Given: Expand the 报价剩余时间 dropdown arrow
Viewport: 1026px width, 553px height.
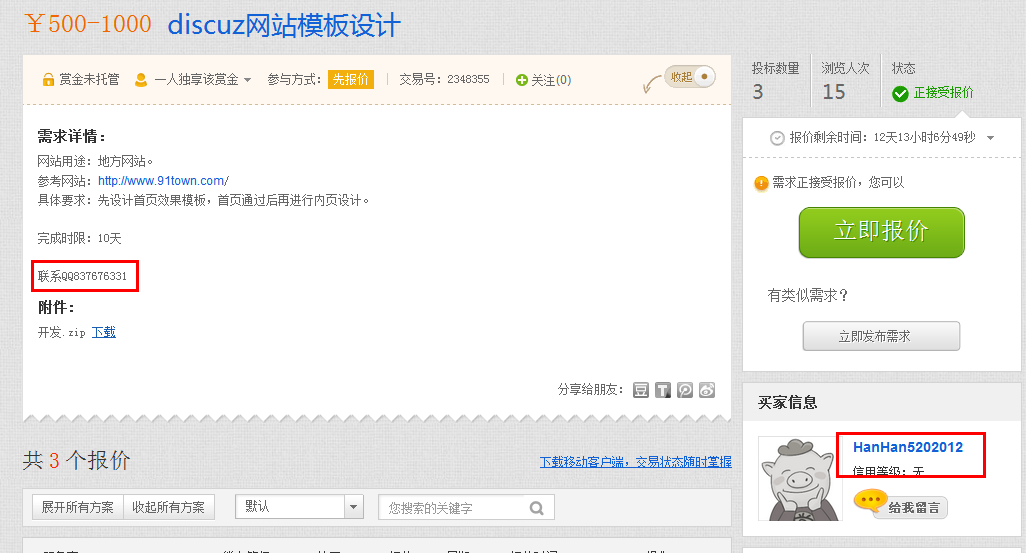Looking at the screenshot, I should pos(991,138).
